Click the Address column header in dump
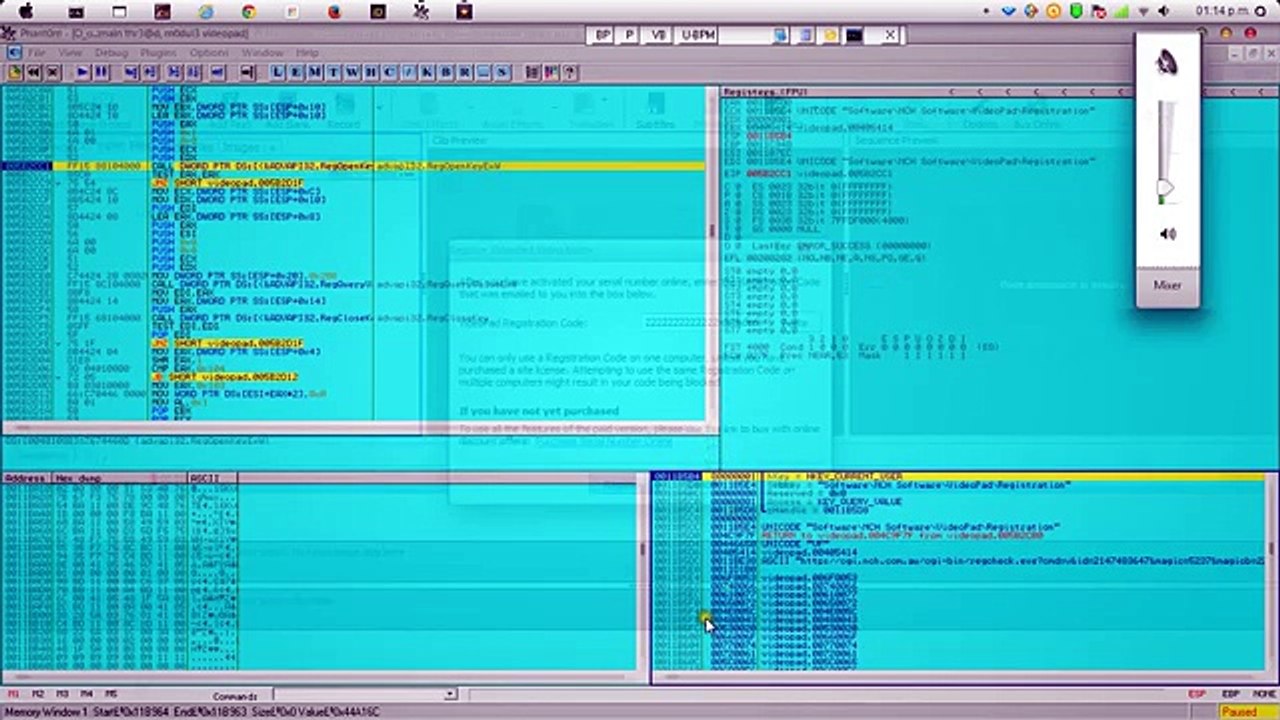This screenshot has width=1280, height=720. coord(26,478)
